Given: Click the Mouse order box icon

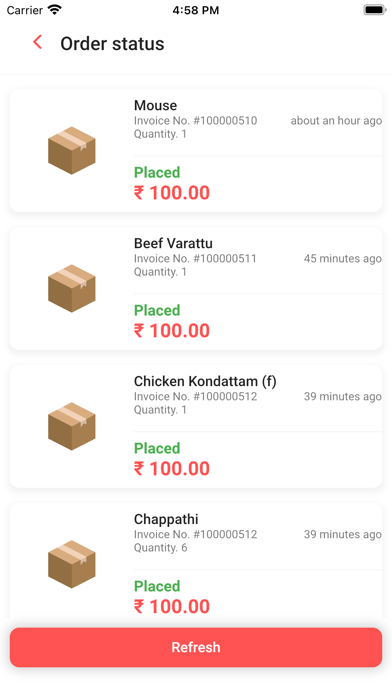Looking at the screenshot, I should [71, 150].
